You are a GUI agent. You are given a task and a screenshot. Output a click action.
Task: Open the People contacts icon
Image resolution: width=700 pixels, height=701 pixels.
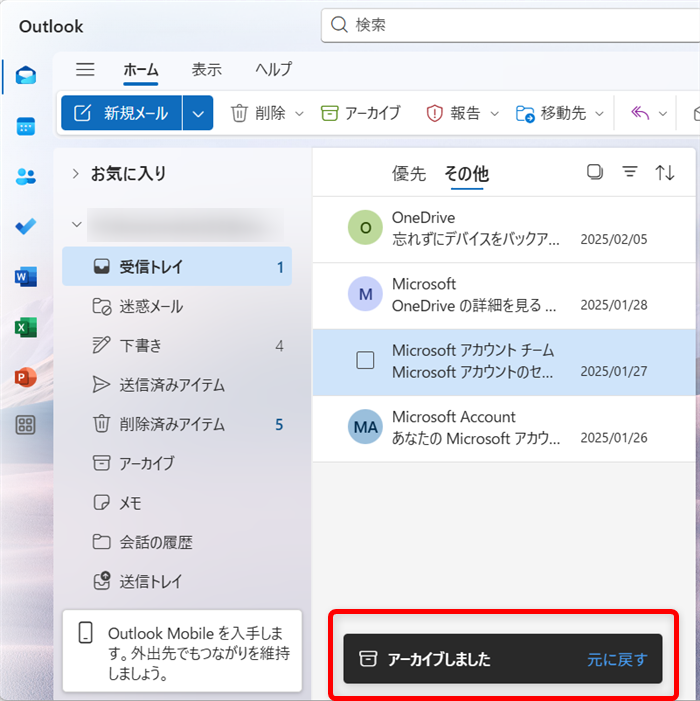tap(26, 176)
